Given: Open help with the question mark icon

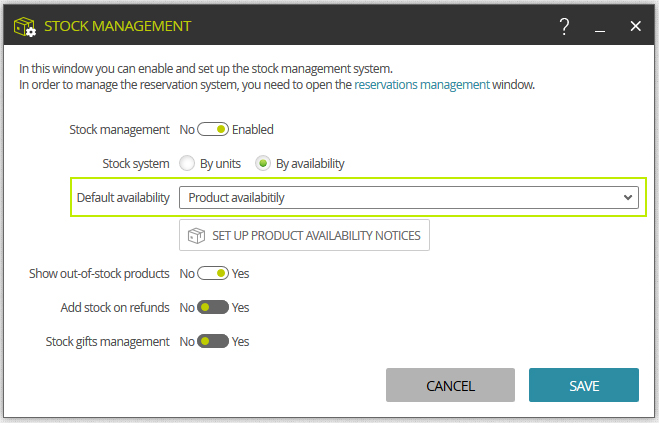Looking at the screenshot, I should 564,26.
